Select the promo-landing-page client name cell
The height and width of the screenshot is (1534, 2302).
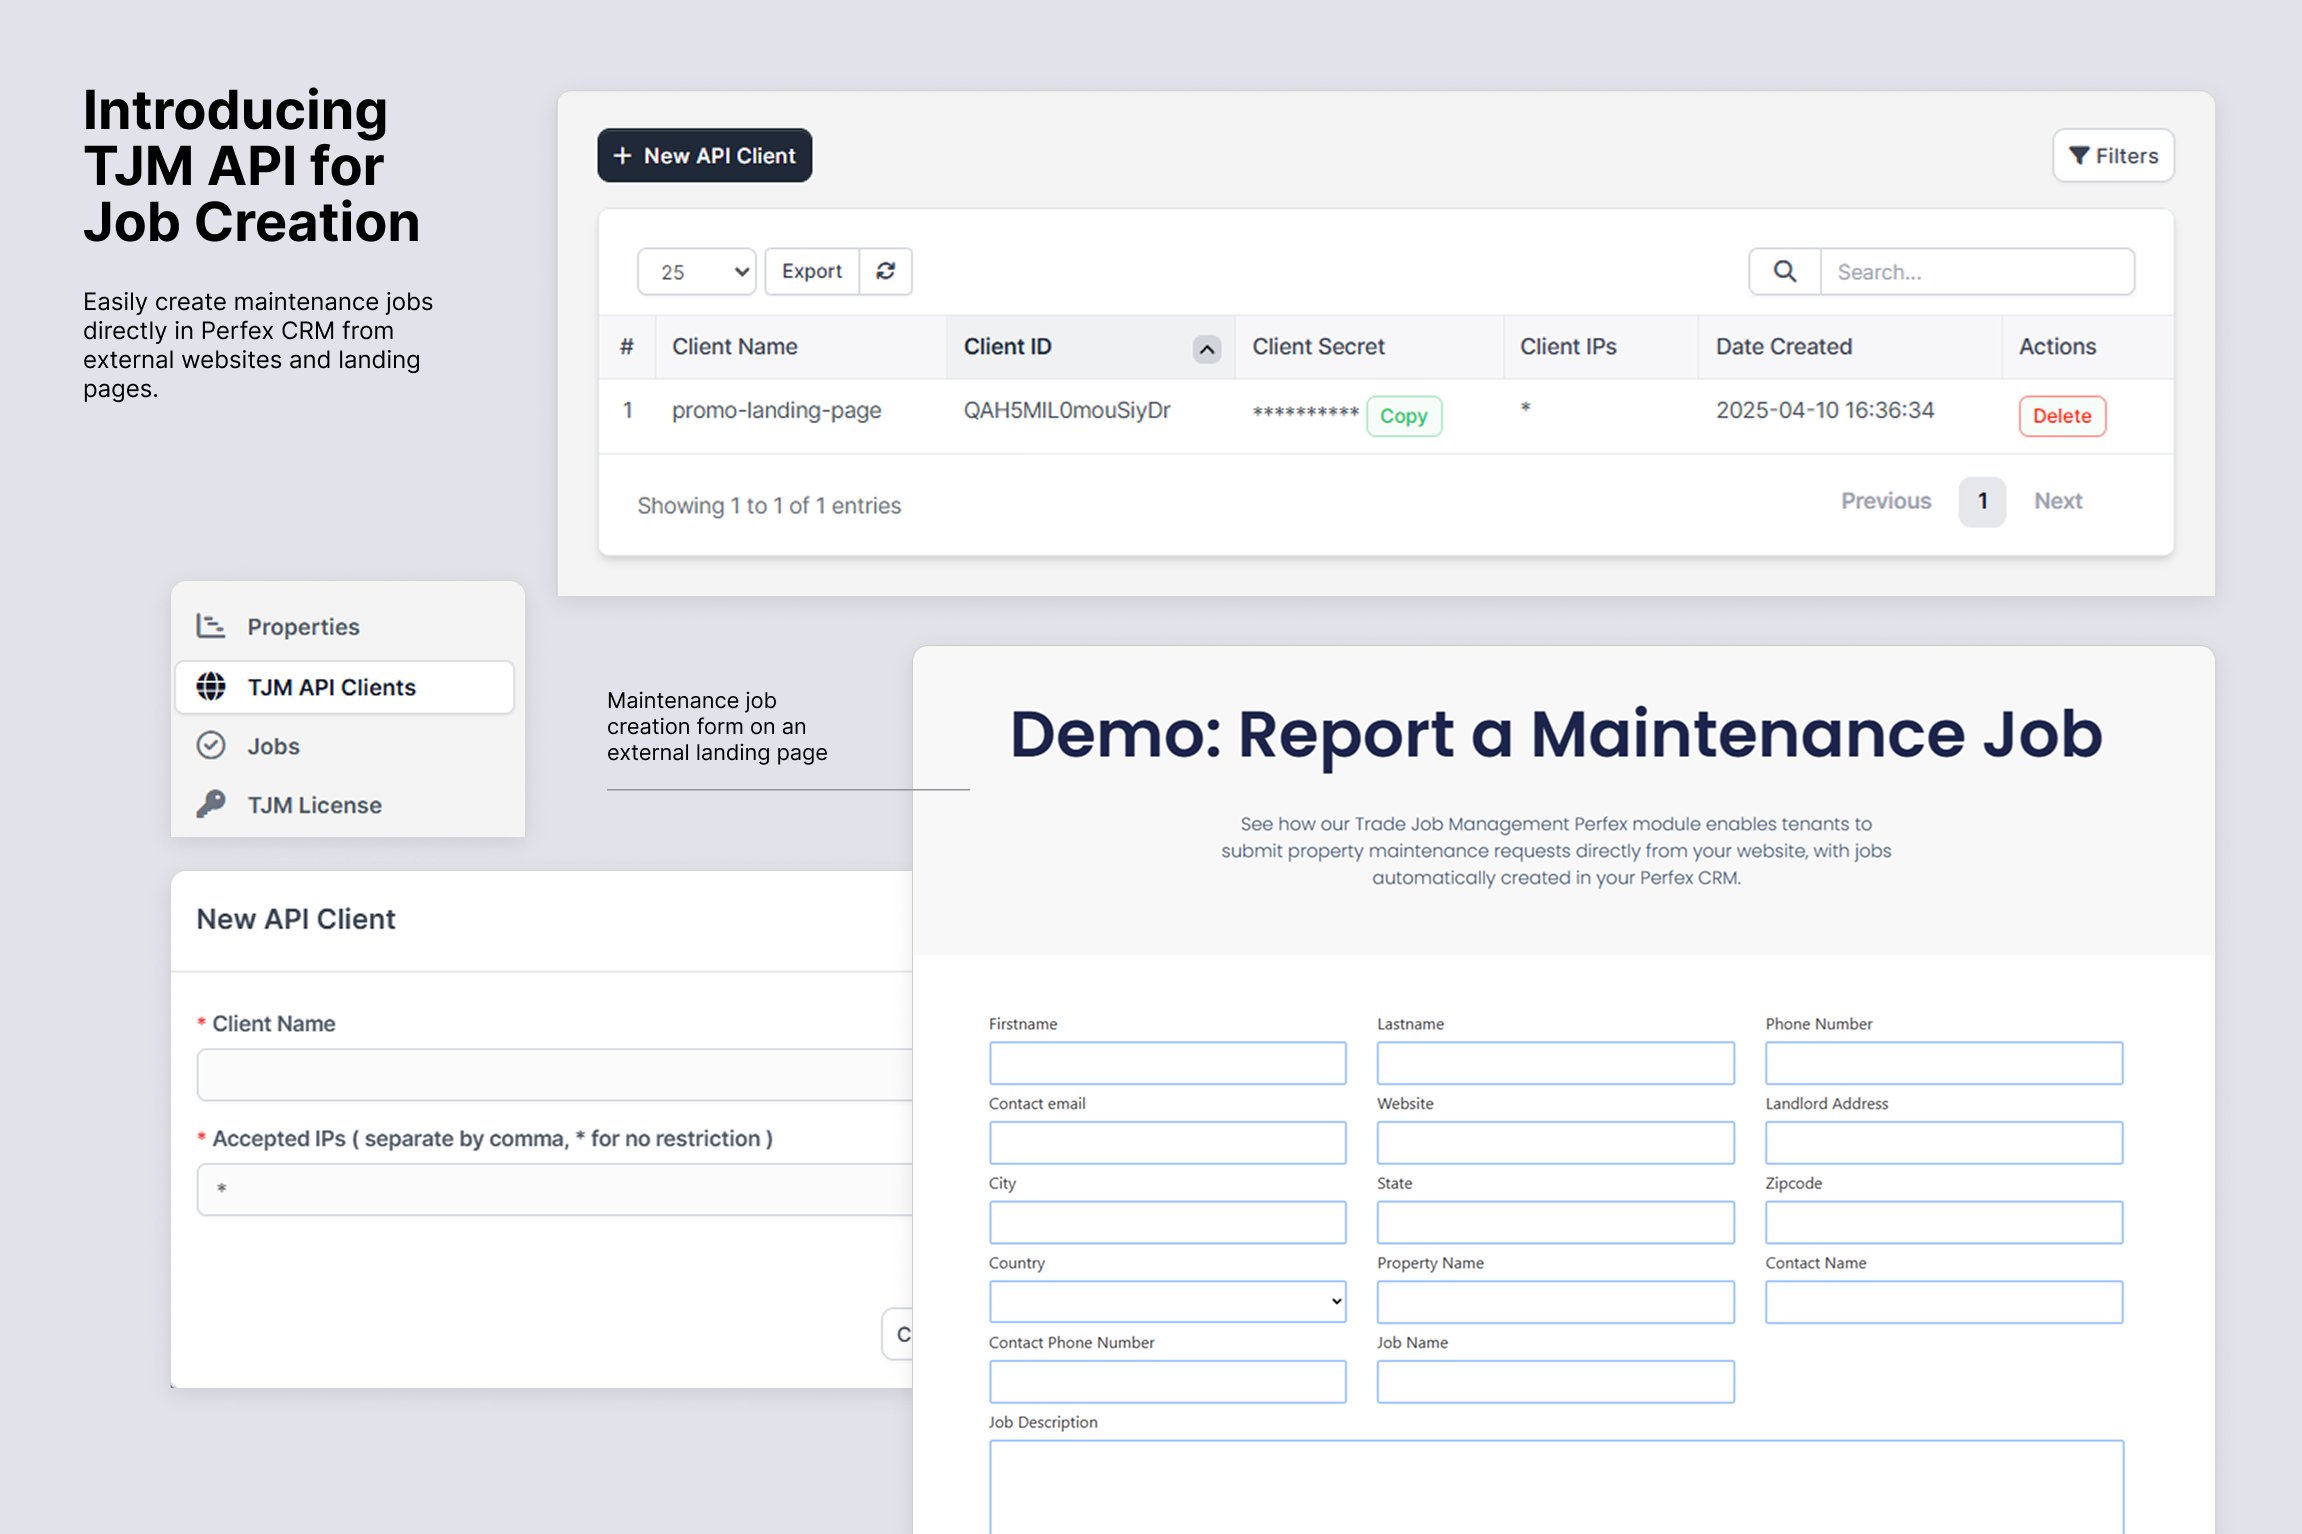[777, 411]
